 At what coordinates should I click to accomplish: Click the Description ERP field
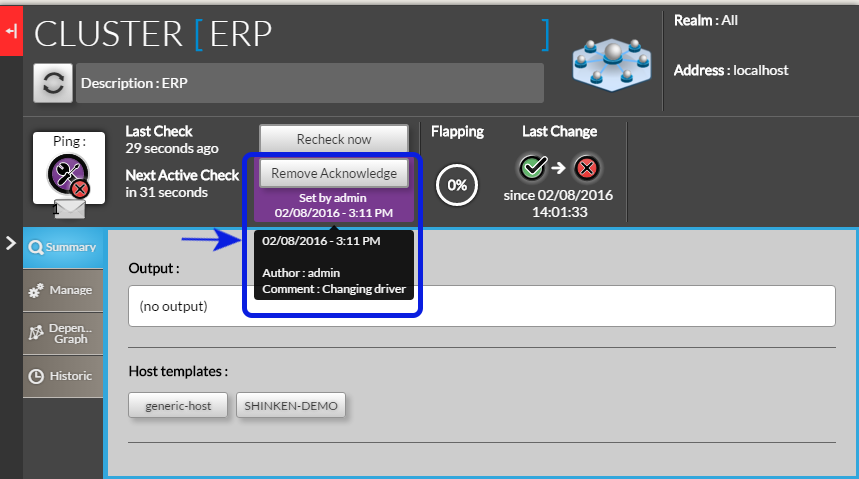tap(310, 83)
